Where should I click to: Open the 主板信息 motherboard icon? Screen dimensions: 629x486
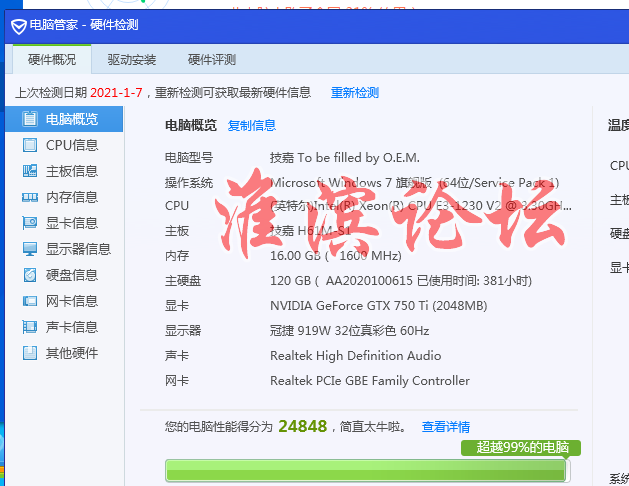(x=30, y=171)
